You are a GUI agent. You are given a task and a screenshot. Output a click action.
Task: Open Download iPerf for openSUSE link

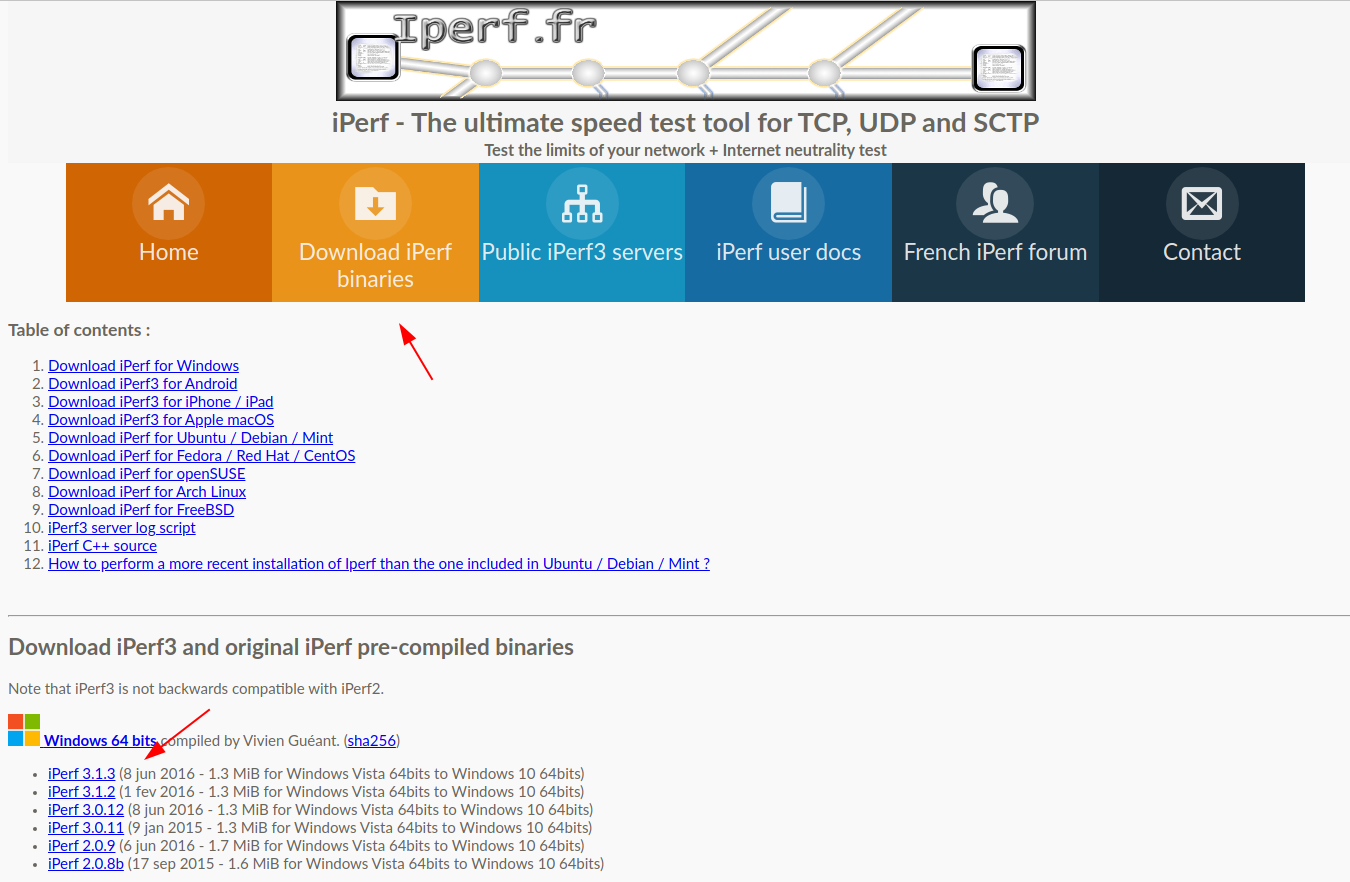[x=146, y=474]
